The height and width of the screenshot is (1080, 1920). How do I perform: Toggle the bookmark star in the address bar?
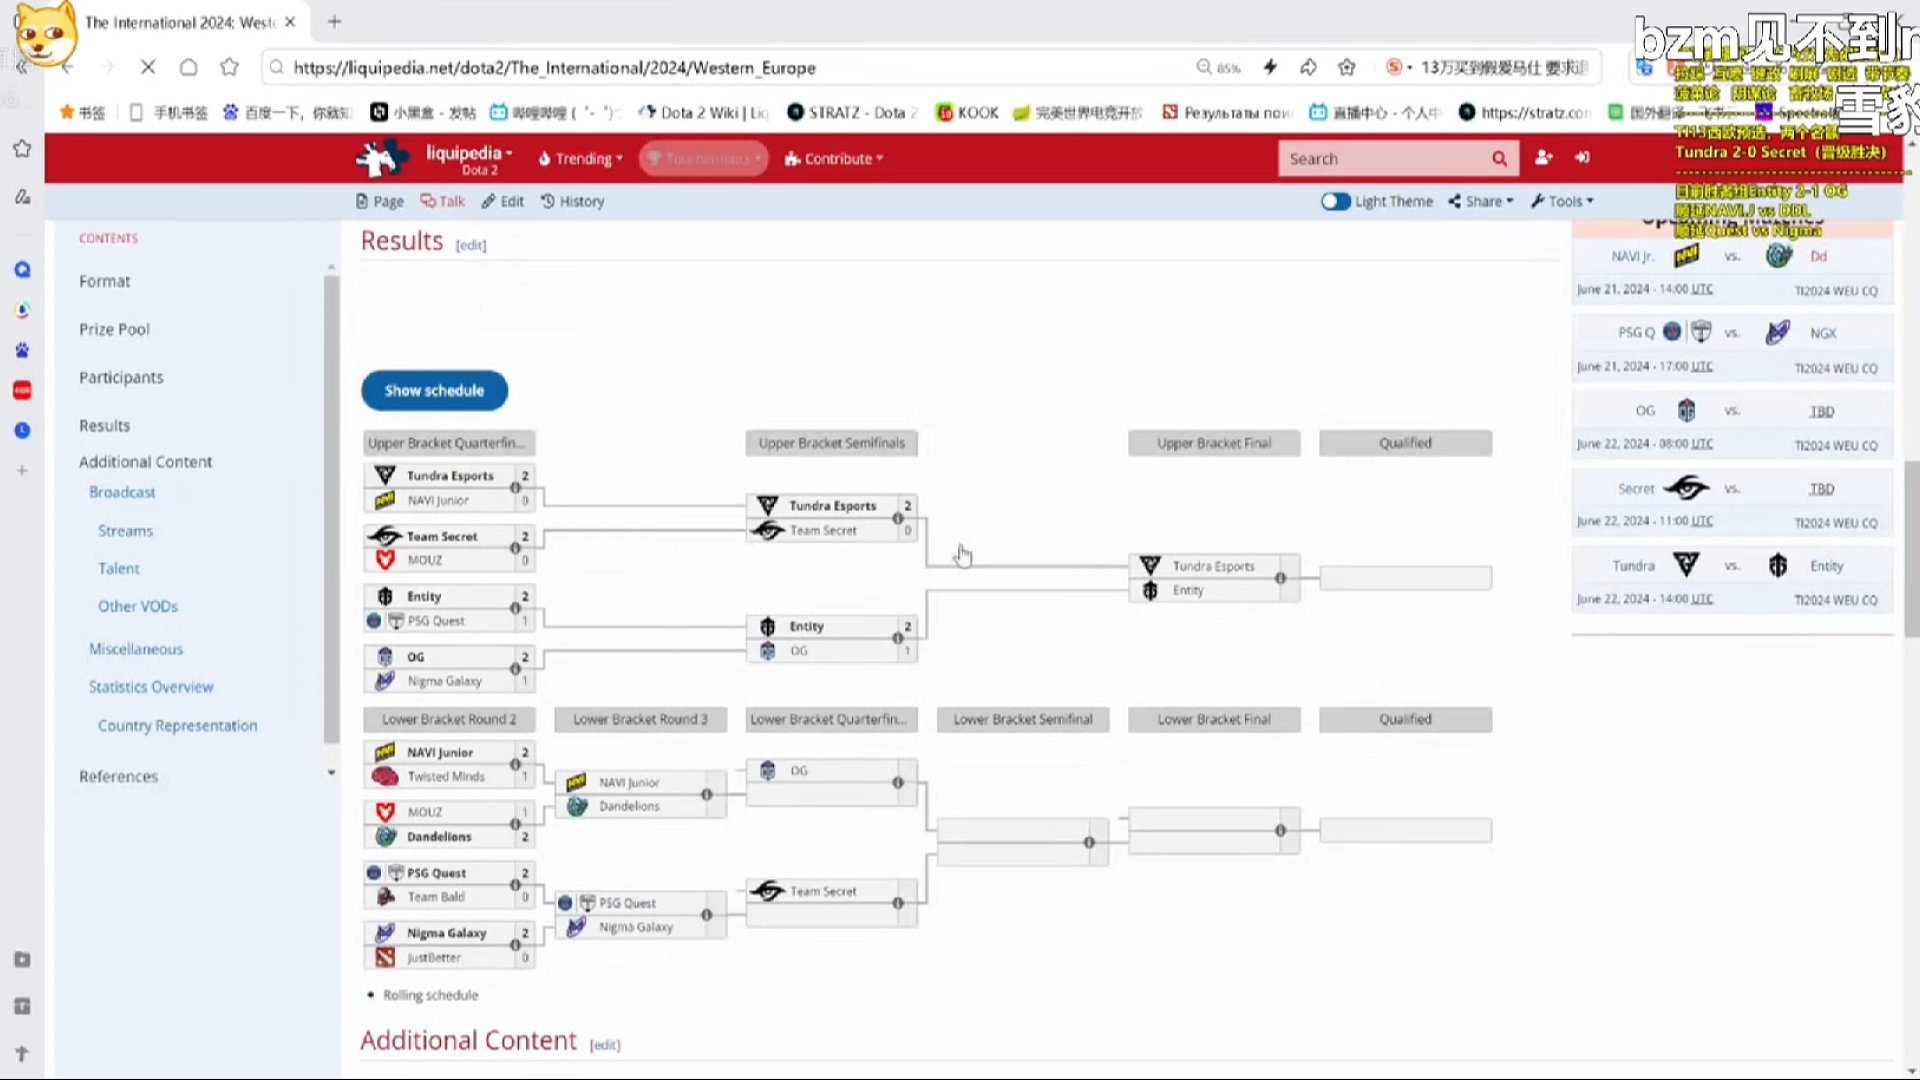[1346, 67]
